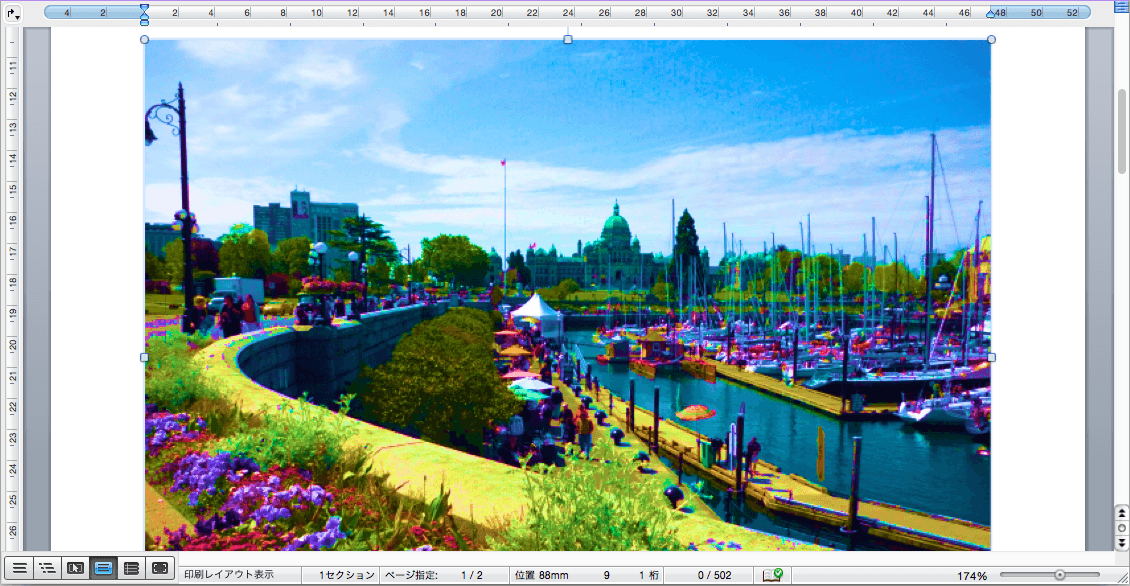This screenshot has width=1130, height=586.
Task: Click the middle-left image resize handle
Action: coord(144,357)
